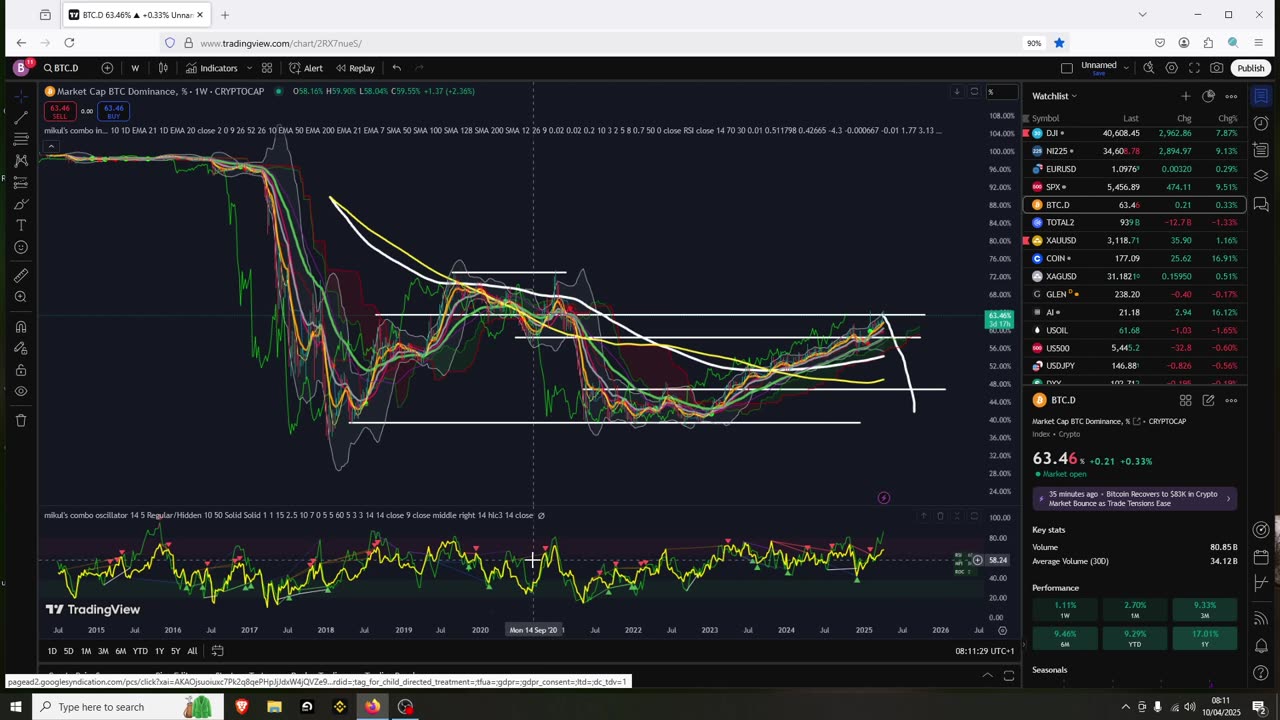
Task: Open chart settings hexagon icon
Action: tap(1171, 68)
